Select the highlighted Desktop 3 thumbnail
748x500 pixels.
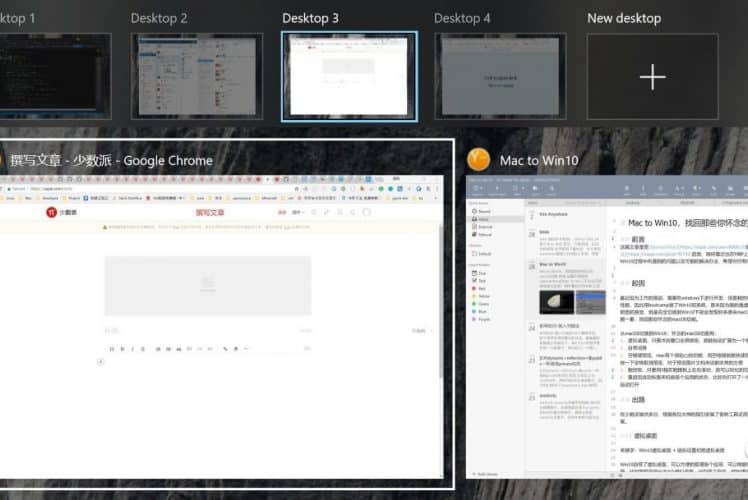pos(349,76)
